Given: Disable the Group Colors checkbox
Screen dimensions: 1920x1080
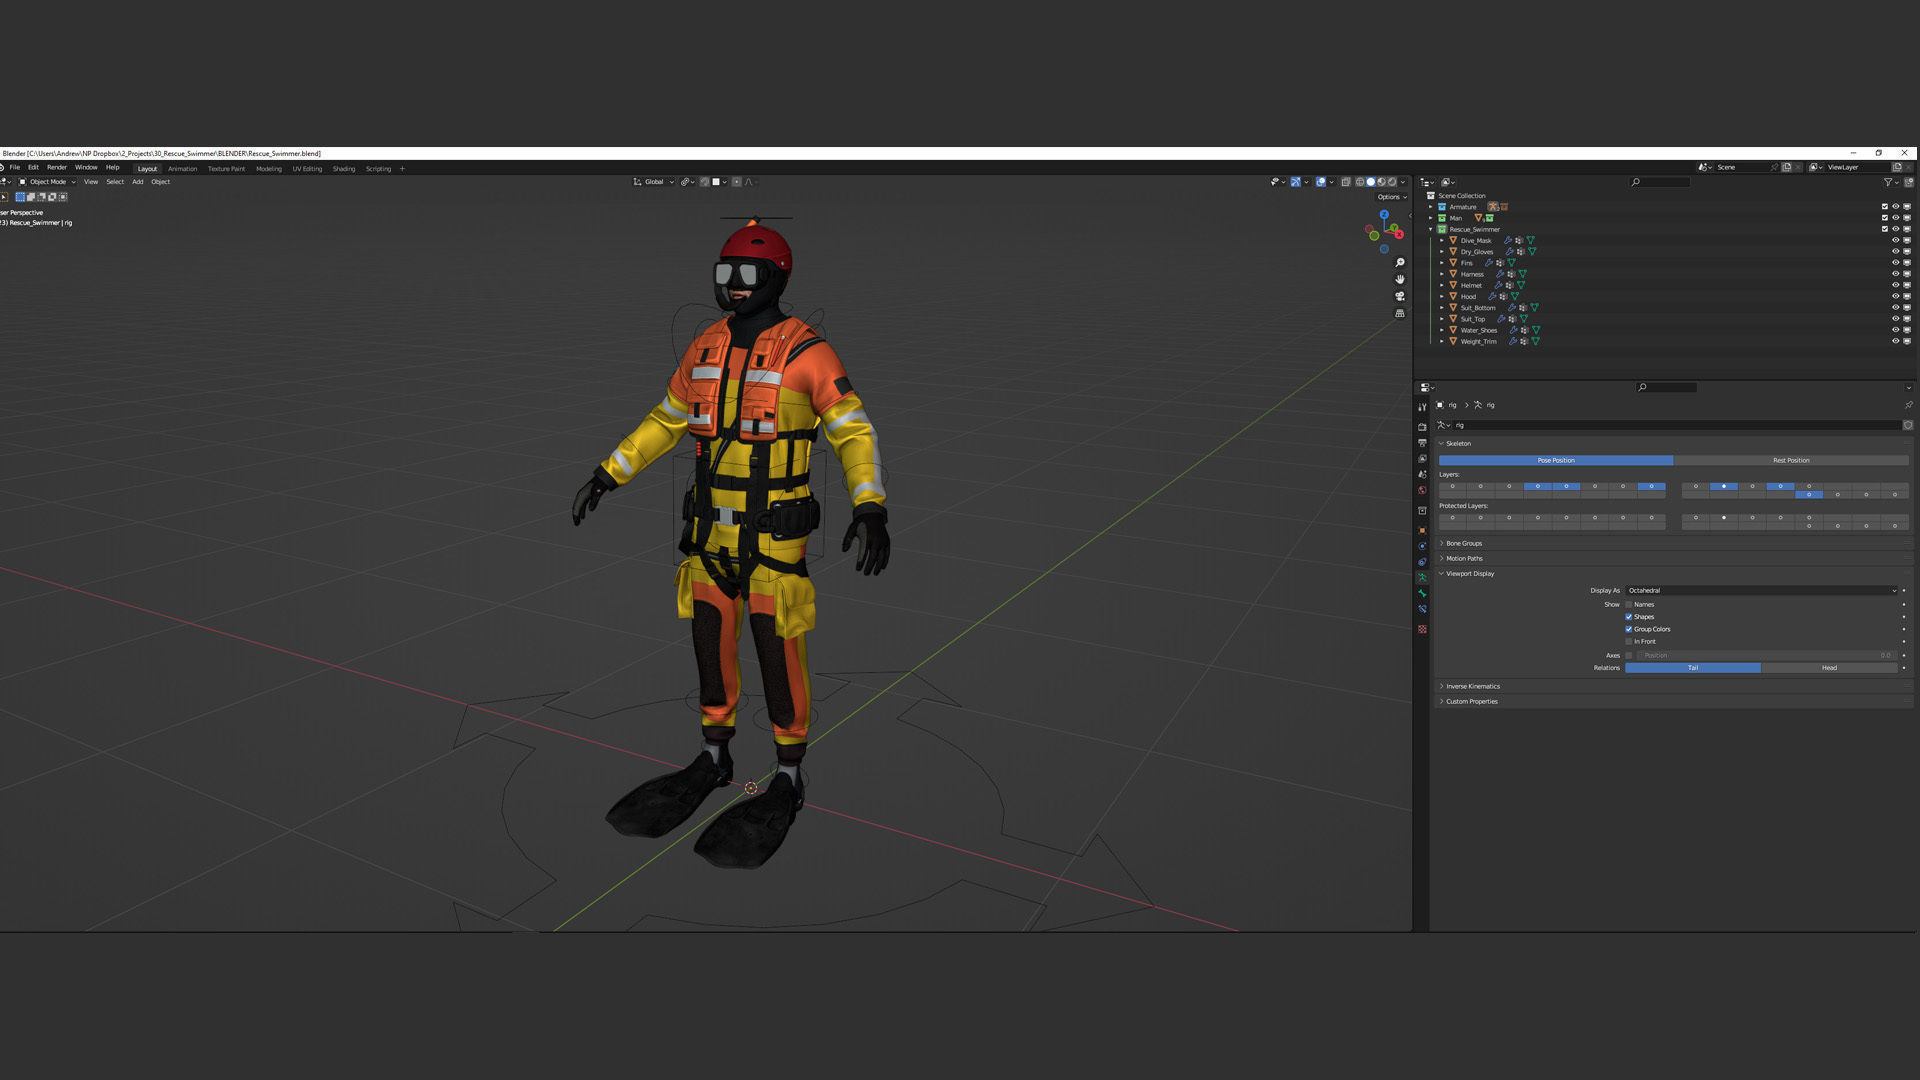Looking at the screenshot, I should click(x=1629, y=629).
